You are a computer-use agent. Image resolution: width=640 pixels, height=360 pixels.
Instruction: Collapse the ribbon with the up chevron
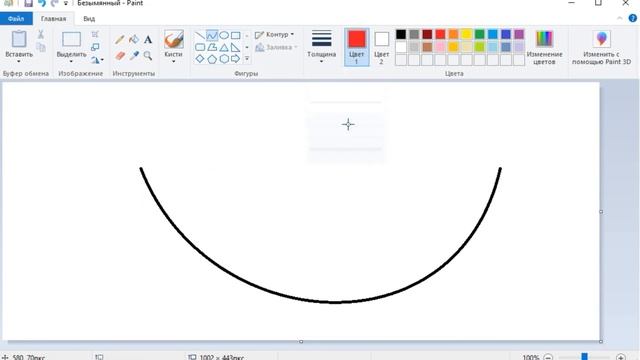620,18
